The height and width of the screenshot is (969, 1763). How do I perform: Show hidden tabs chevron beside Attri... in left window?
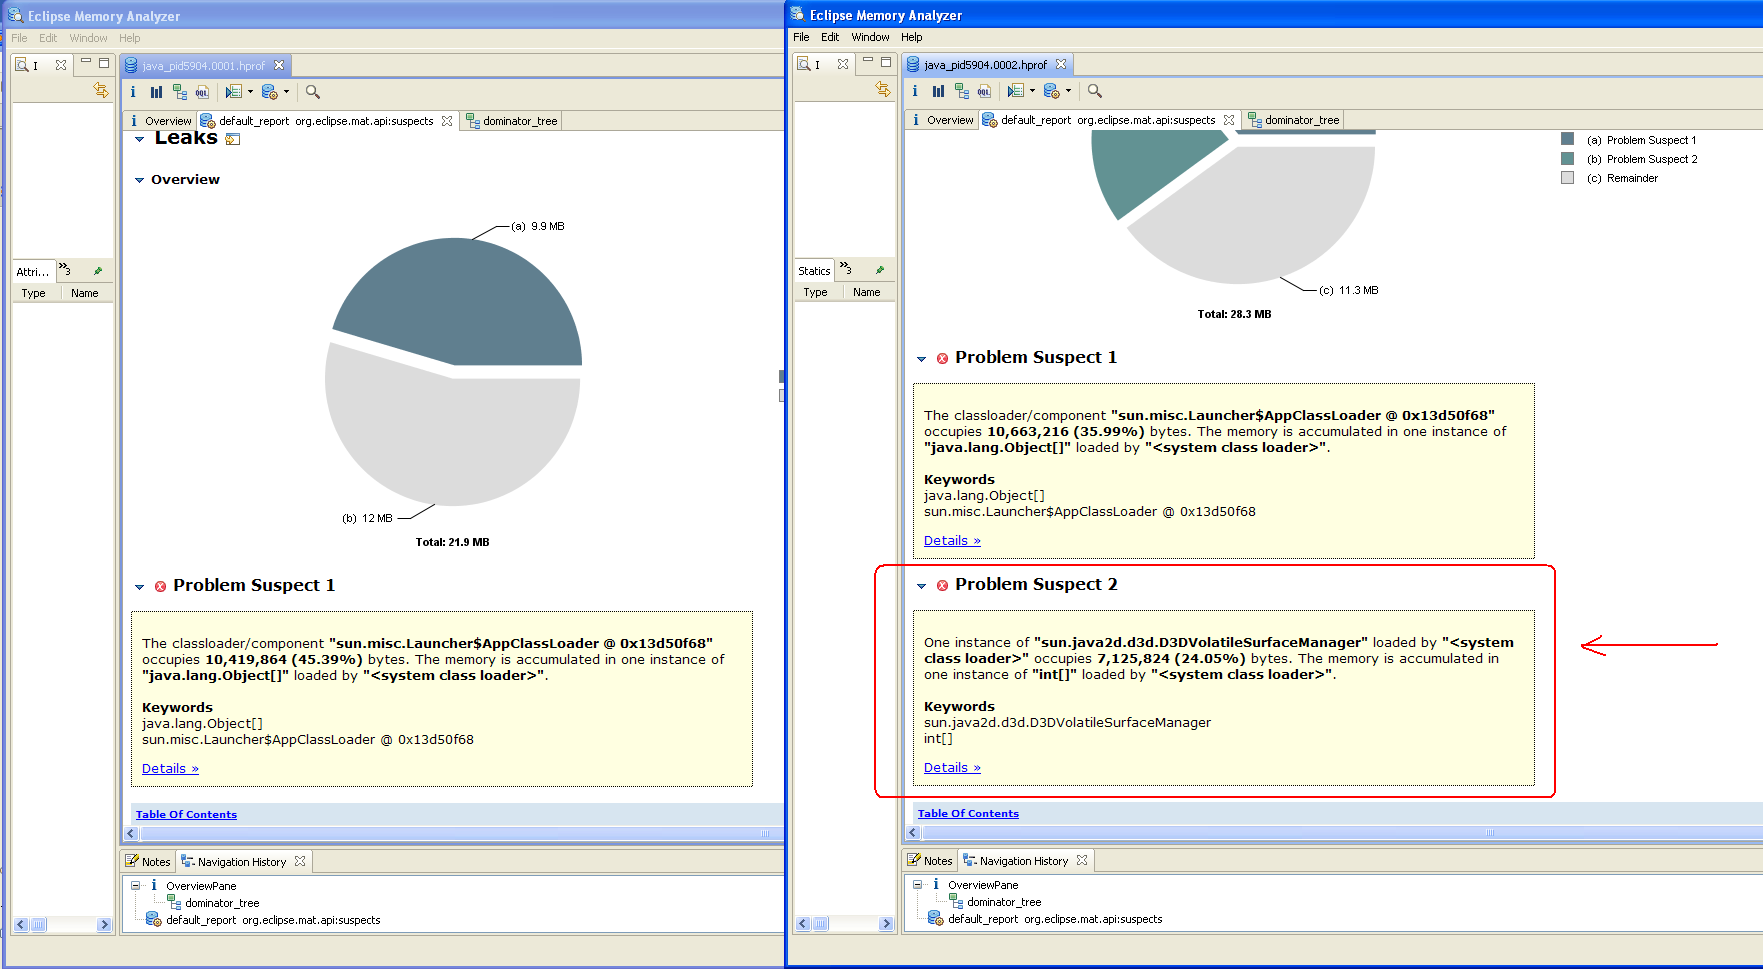point(65,270)
